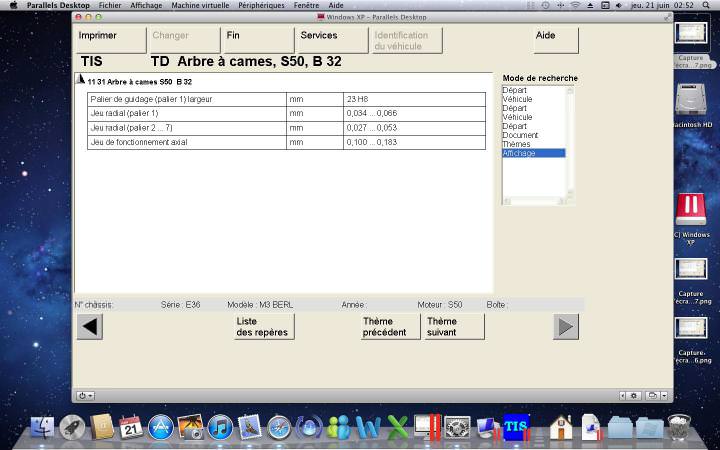Click the Fin button
Viewport: 720px width, 450px height.
pos(259,40)
